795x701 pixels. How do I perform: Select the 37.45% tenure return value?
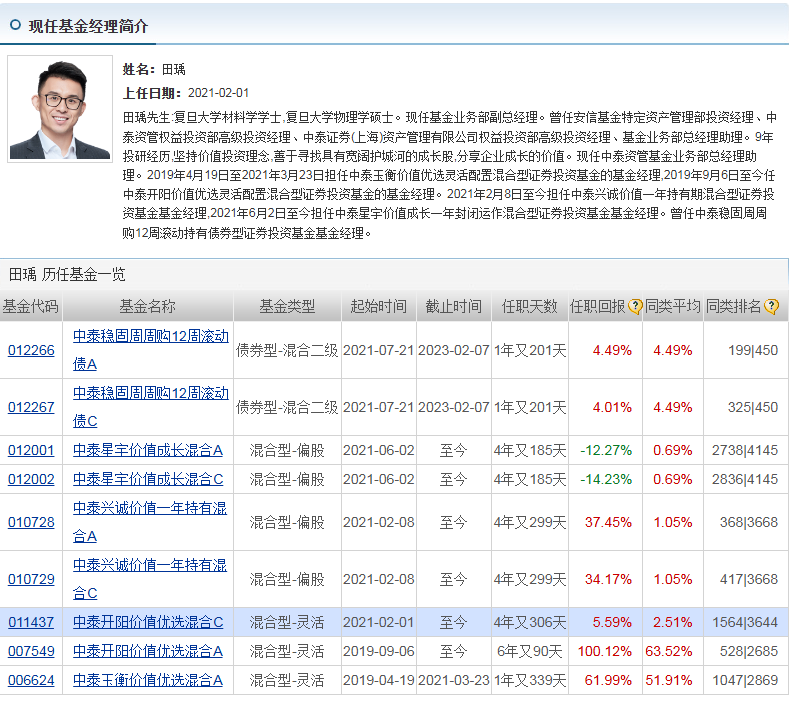pyautogui.click(x=608, y=522)
